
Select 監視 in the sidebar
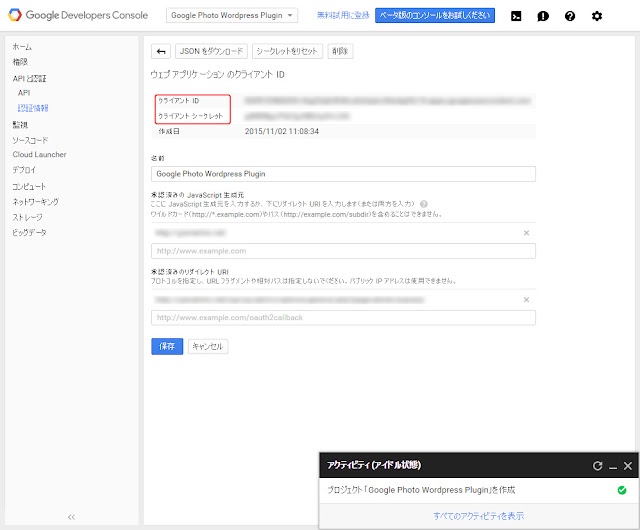[20, 125]
